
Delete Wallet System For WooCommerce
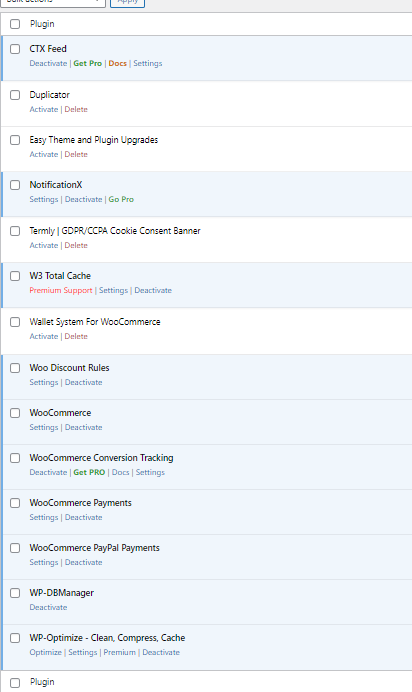(76, 336)
